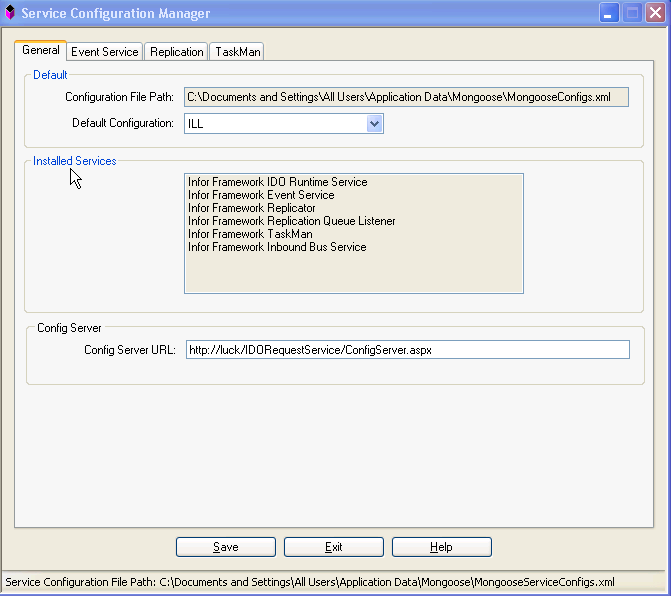
Task: Open the Event Service tab
Action: pos(104,52)
